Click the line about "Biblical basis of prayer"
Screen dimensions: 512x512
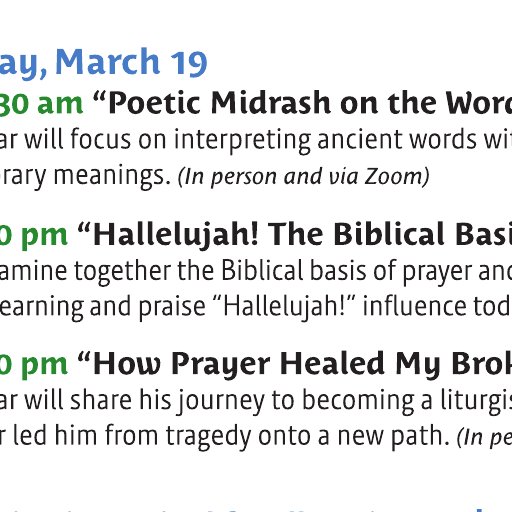pyautogui.click(x=256, y=271)
